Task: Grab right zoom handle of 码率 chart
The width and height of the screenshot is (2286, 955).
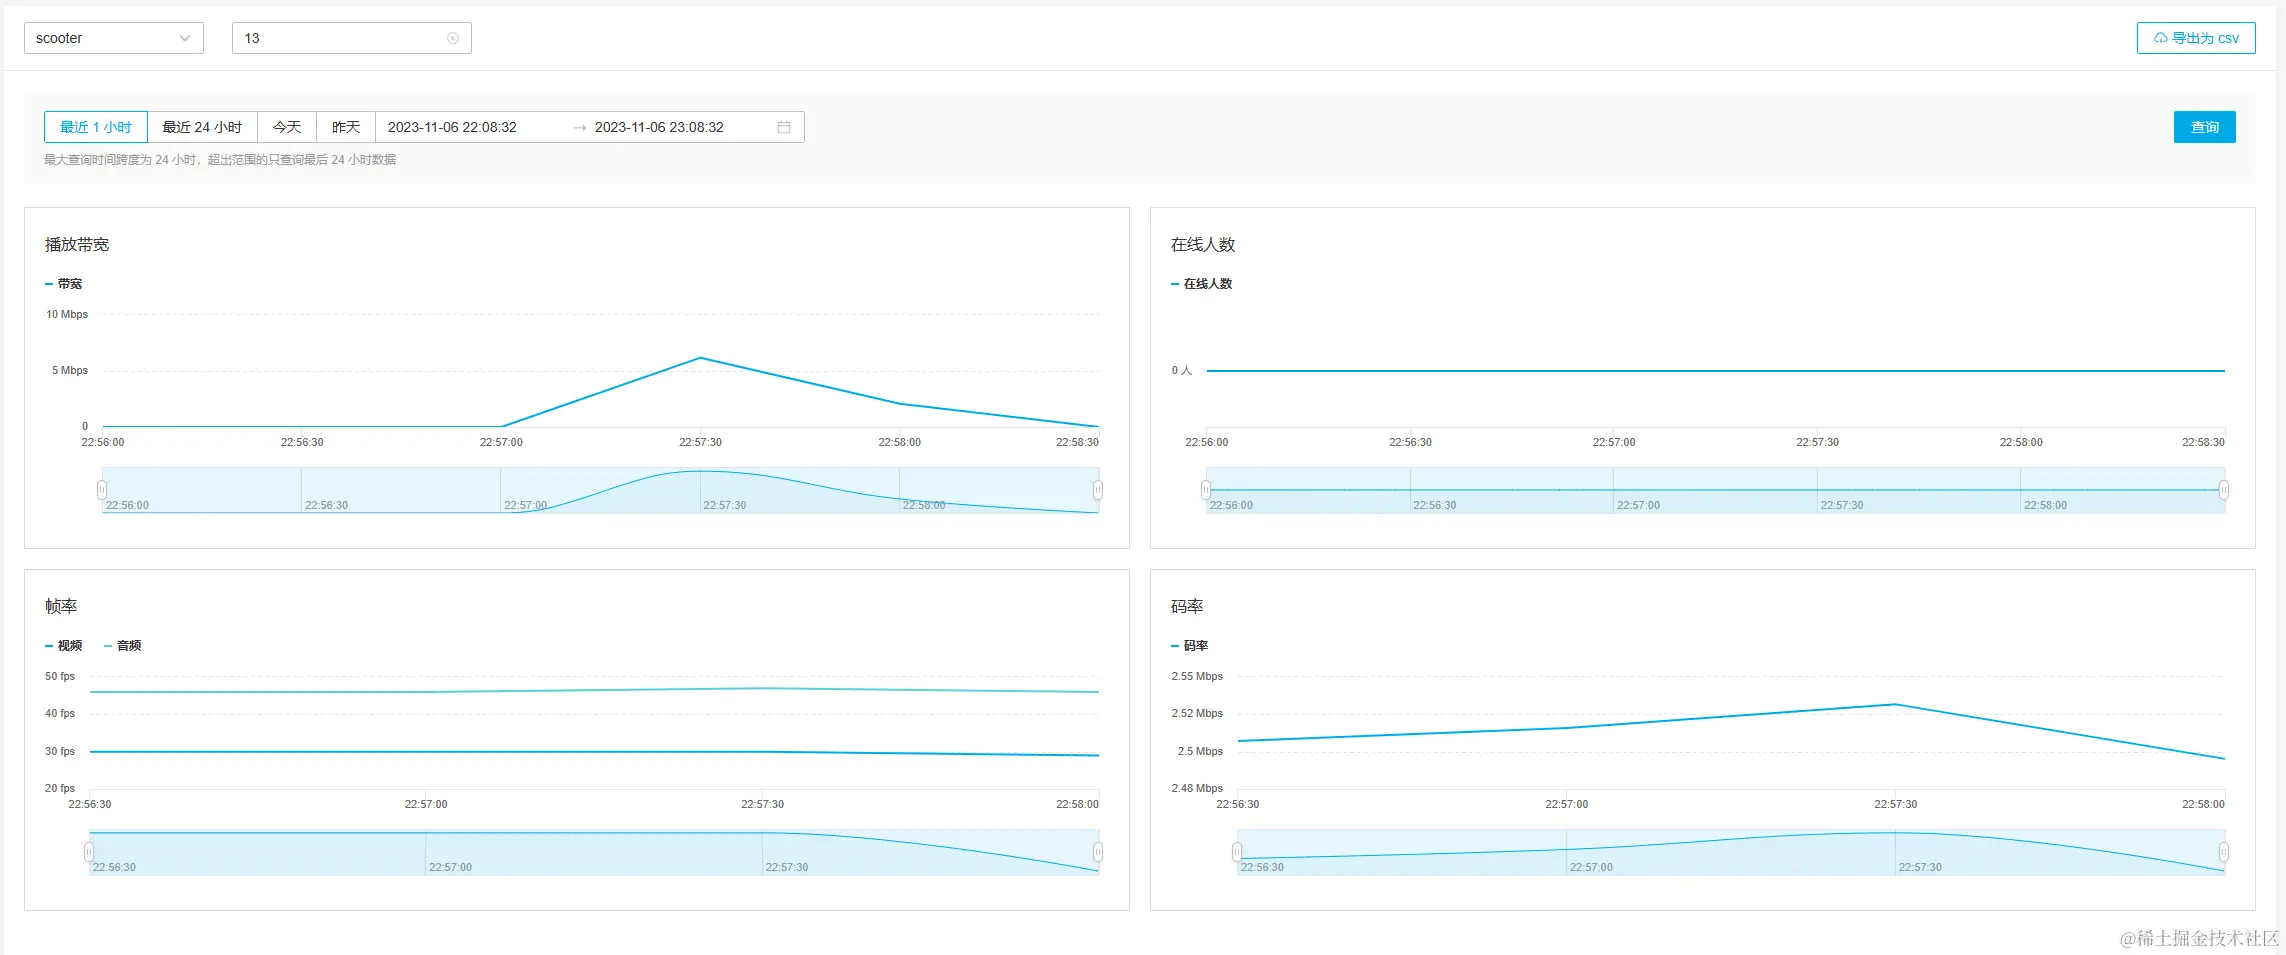Action: (2224, 852)
